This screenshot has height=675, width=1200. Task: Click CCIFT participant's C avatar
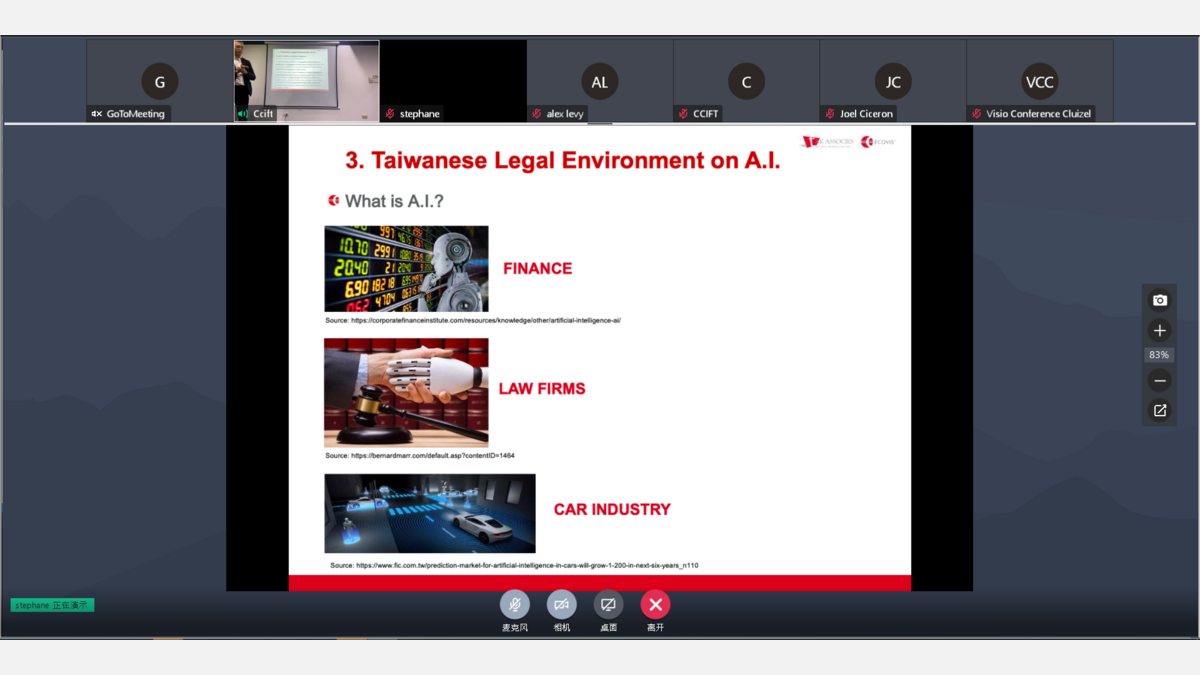(746, 81)
